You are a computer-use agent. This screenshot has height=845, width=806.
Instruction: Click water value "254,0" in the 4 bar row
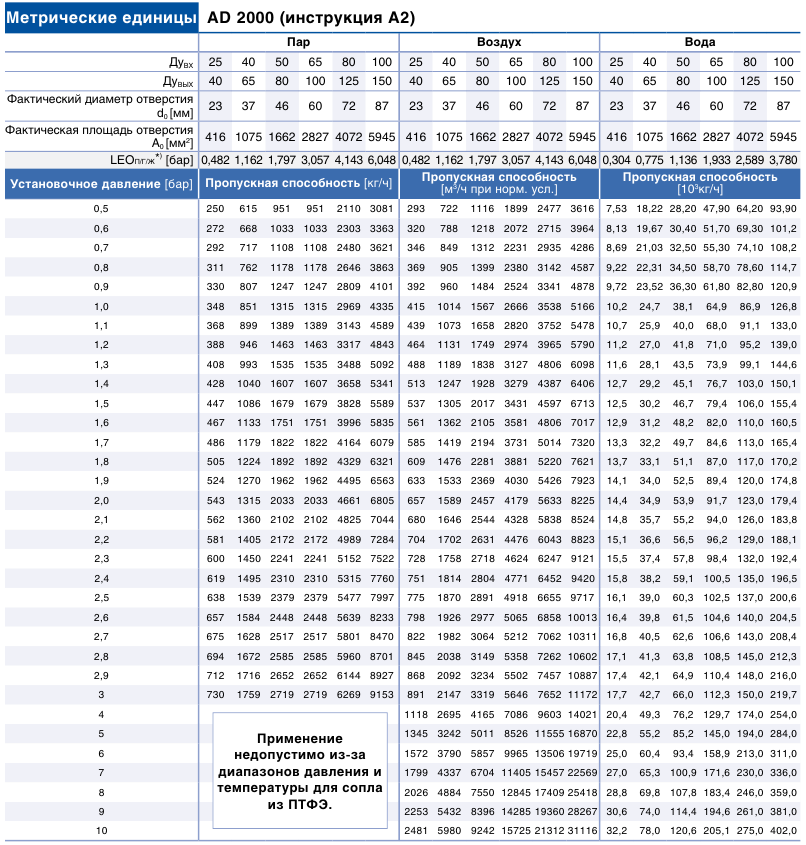(783, 715)
